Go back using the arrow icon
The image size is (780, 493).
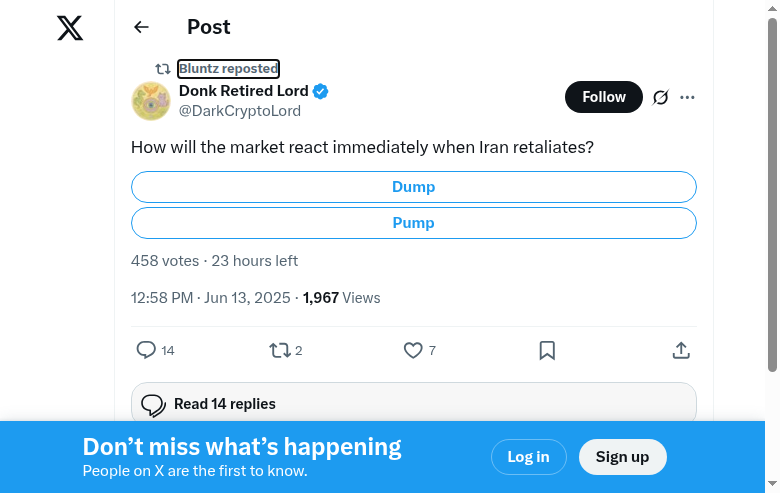(141, 28)
